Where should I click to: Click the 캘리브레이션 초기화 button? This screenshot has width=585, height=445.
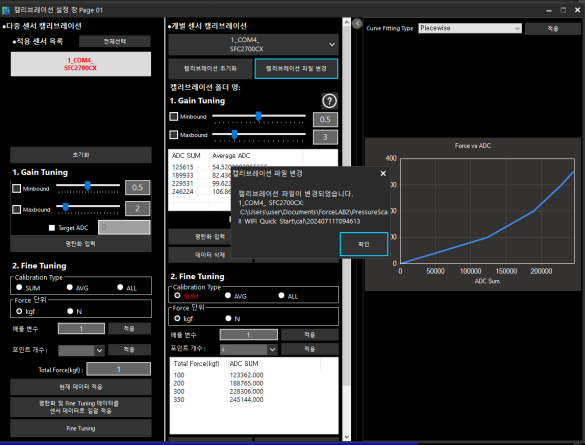click(x=210, y=69)
